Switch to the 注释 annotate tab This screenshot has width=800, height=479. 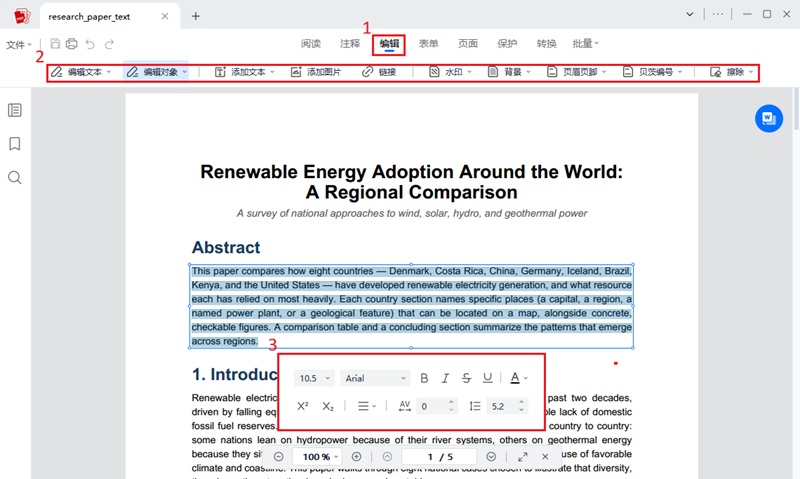click(x=350, y=43)
